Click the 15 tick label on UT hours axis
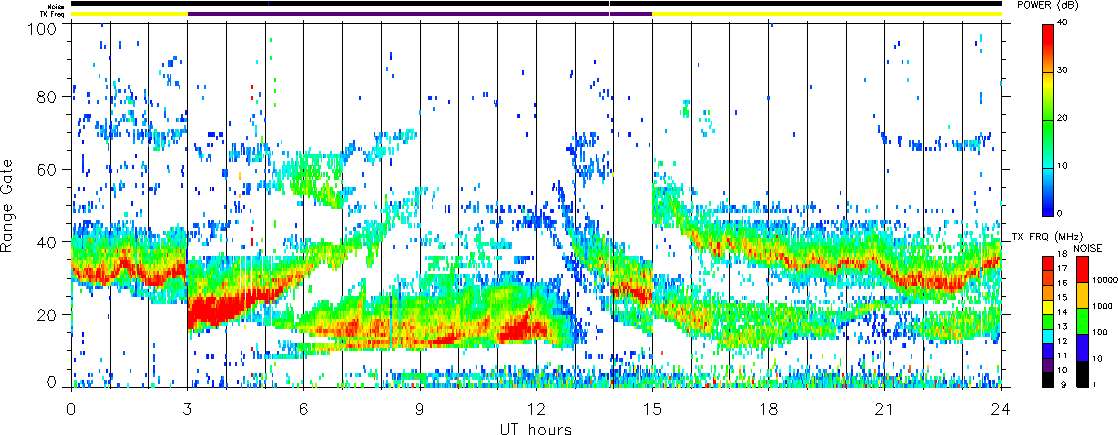The image size is (1118, 435). pos(652,410)
